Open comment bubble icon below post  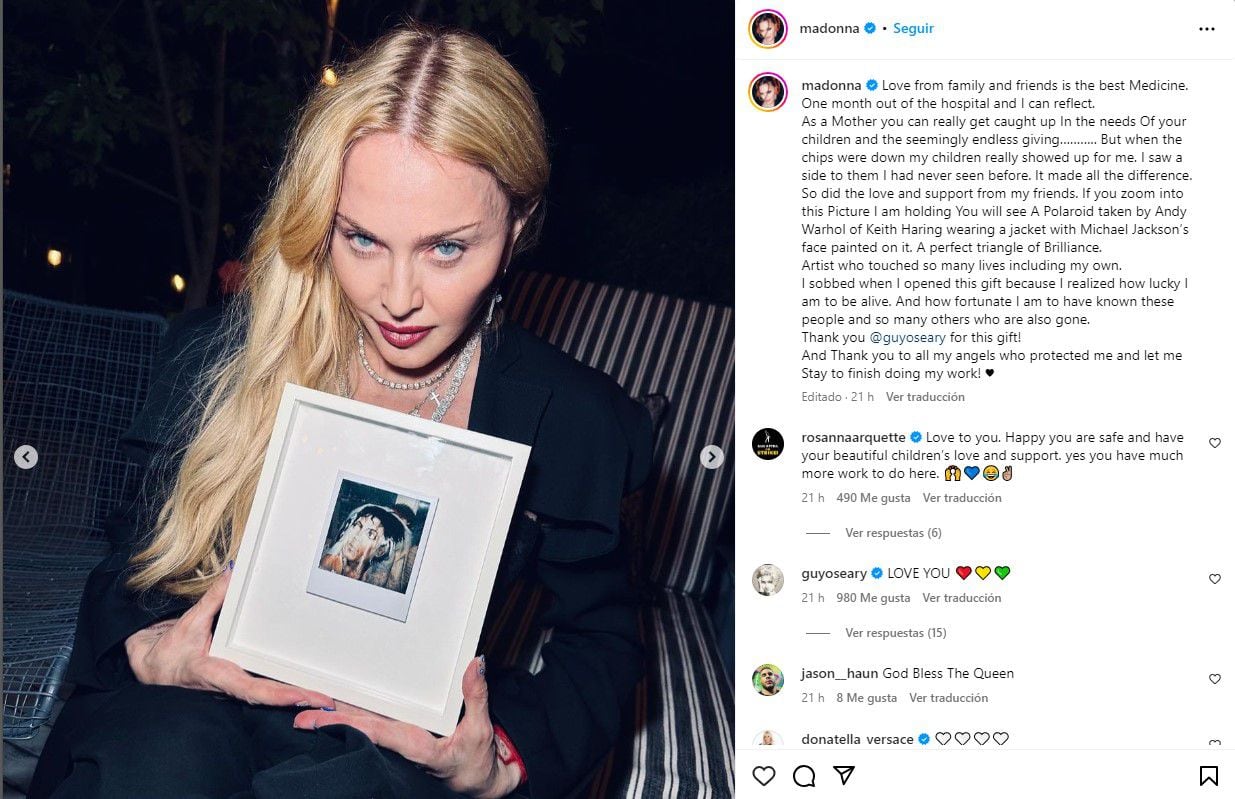804,776
